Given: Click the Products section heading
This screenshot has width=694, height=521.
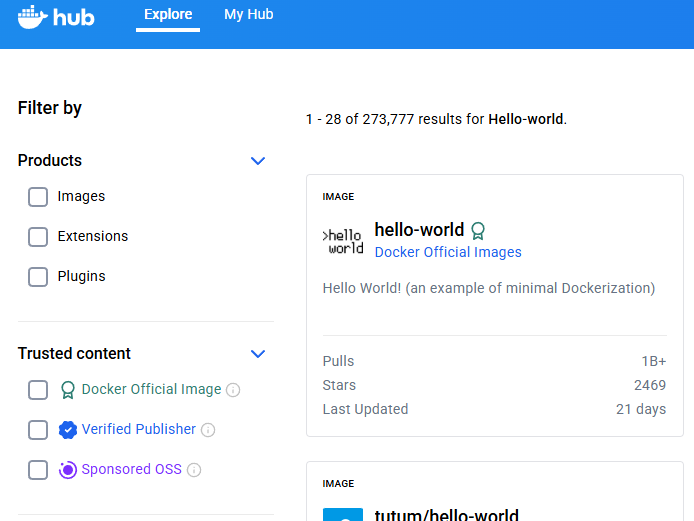Looking at the screenshot, I should pos(50,160).
